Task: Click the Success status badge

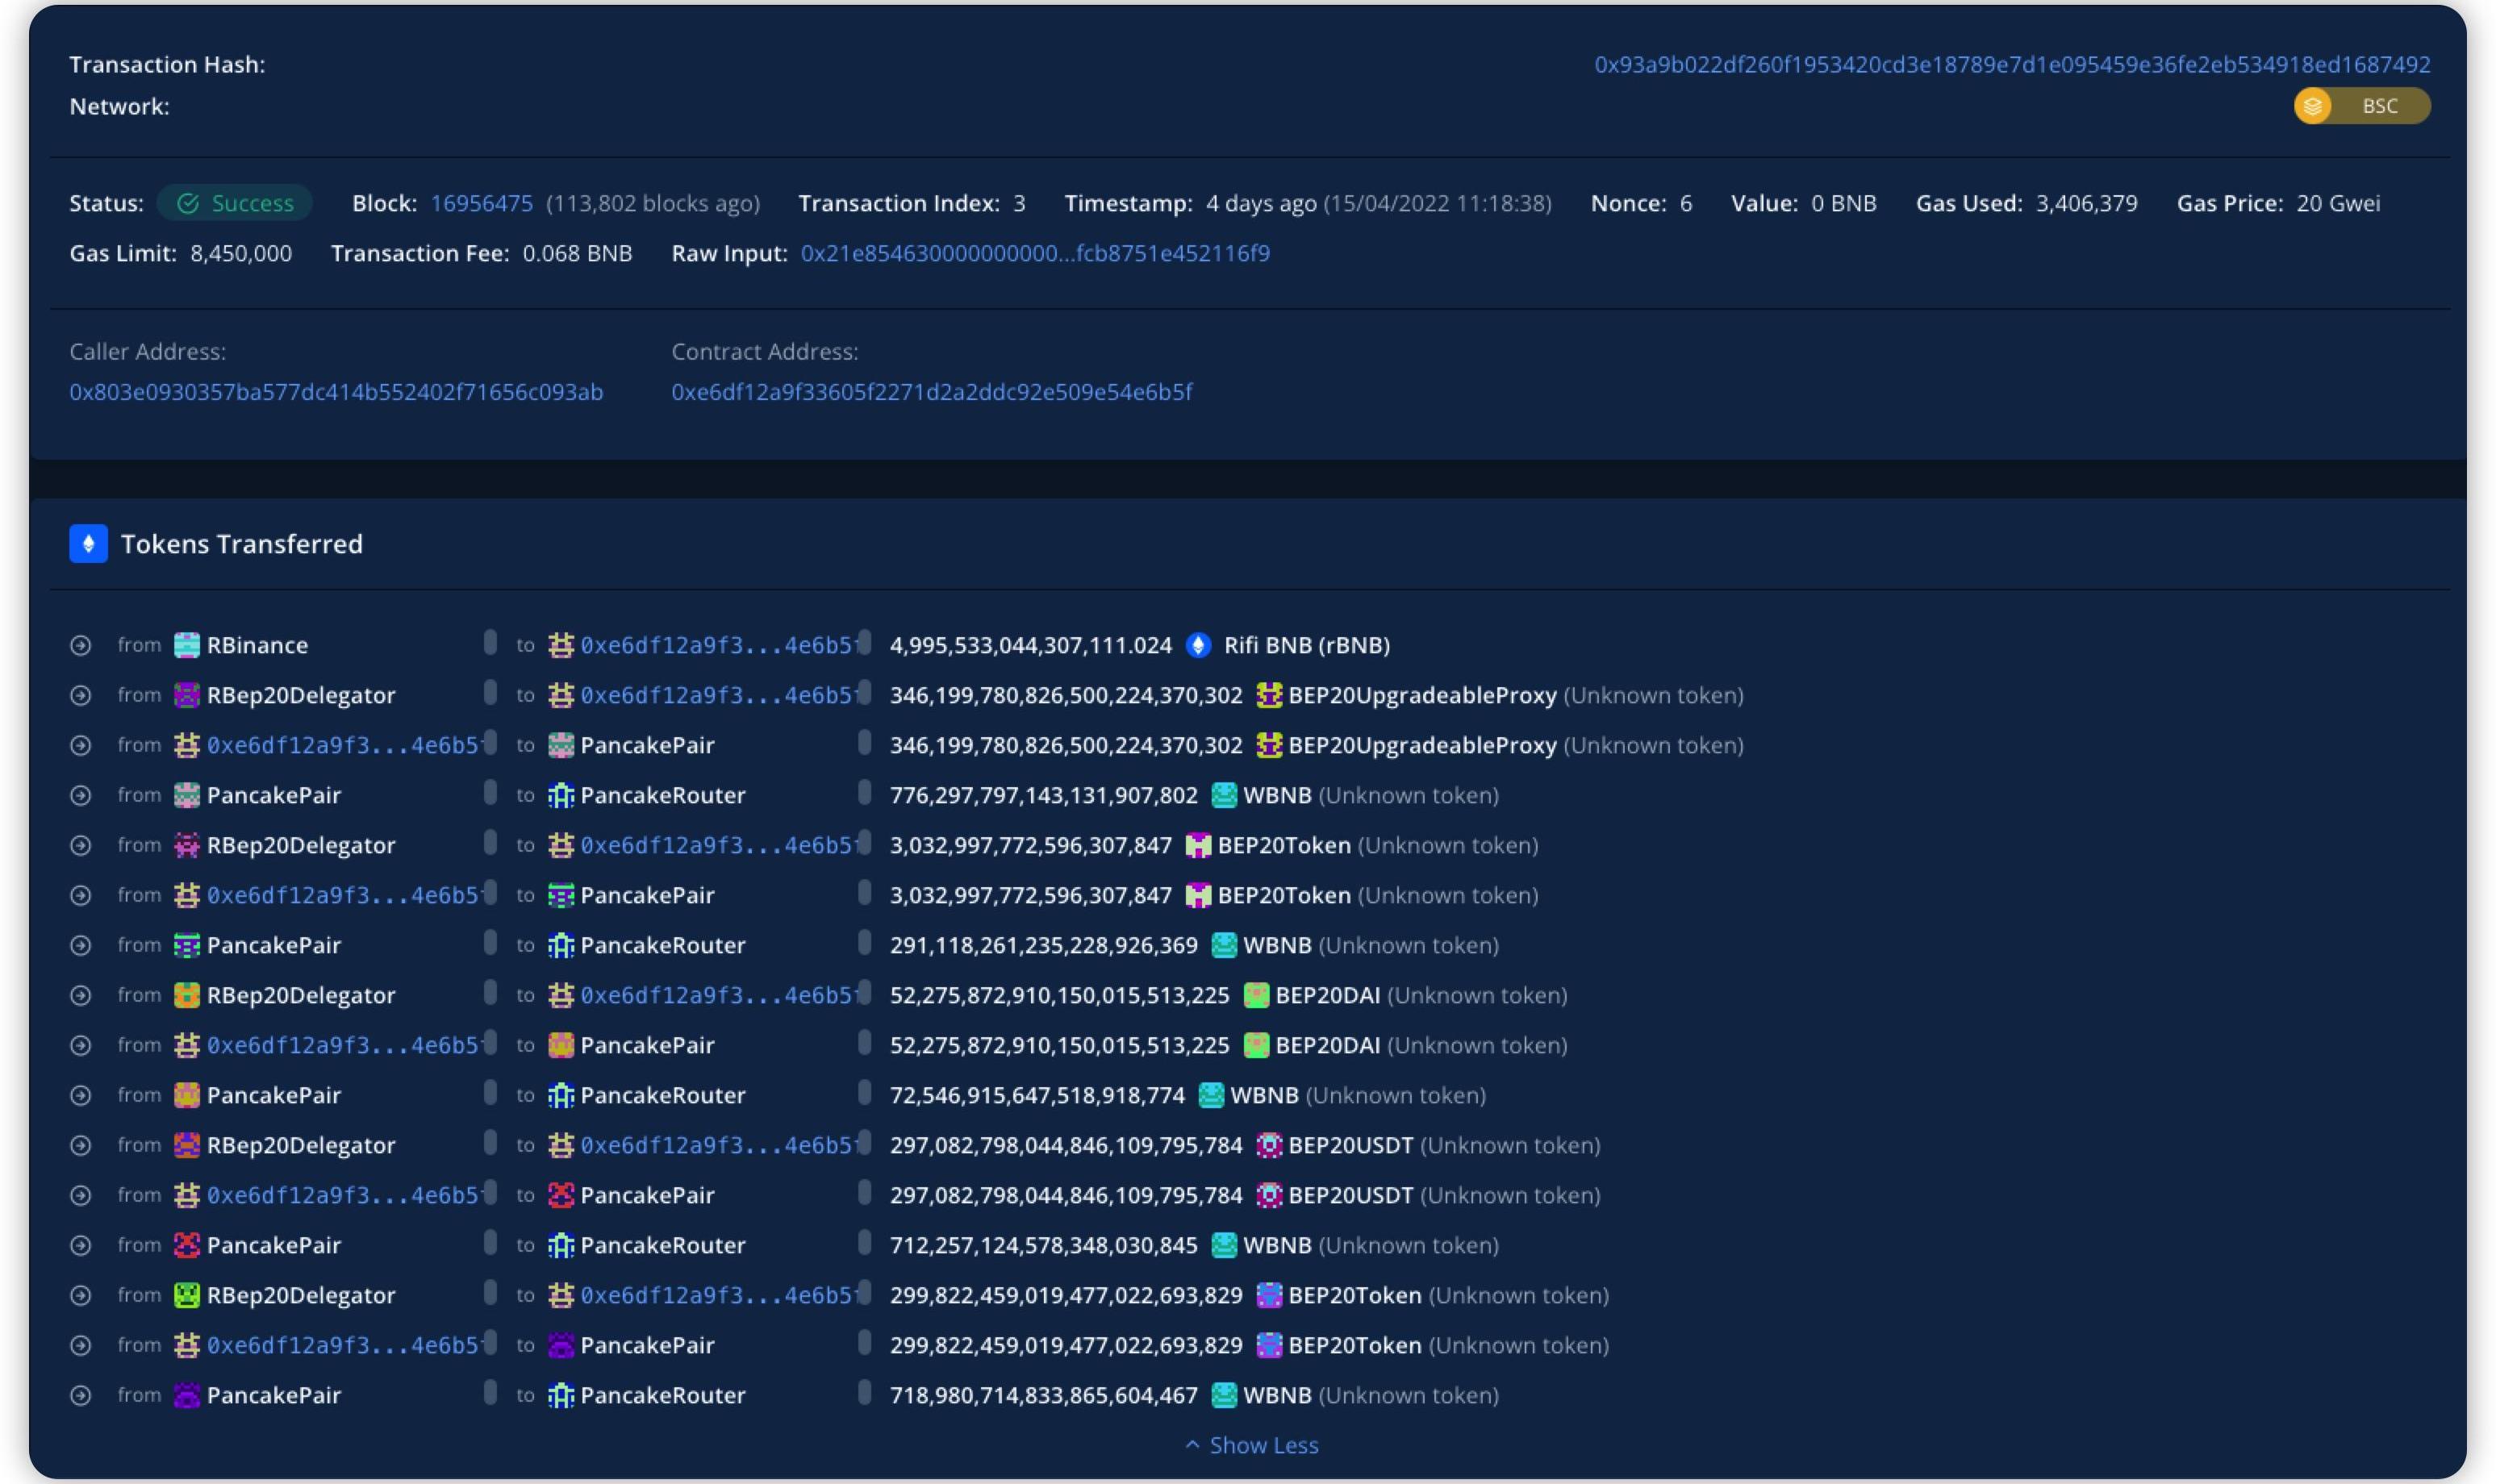Action: point(235,203)
